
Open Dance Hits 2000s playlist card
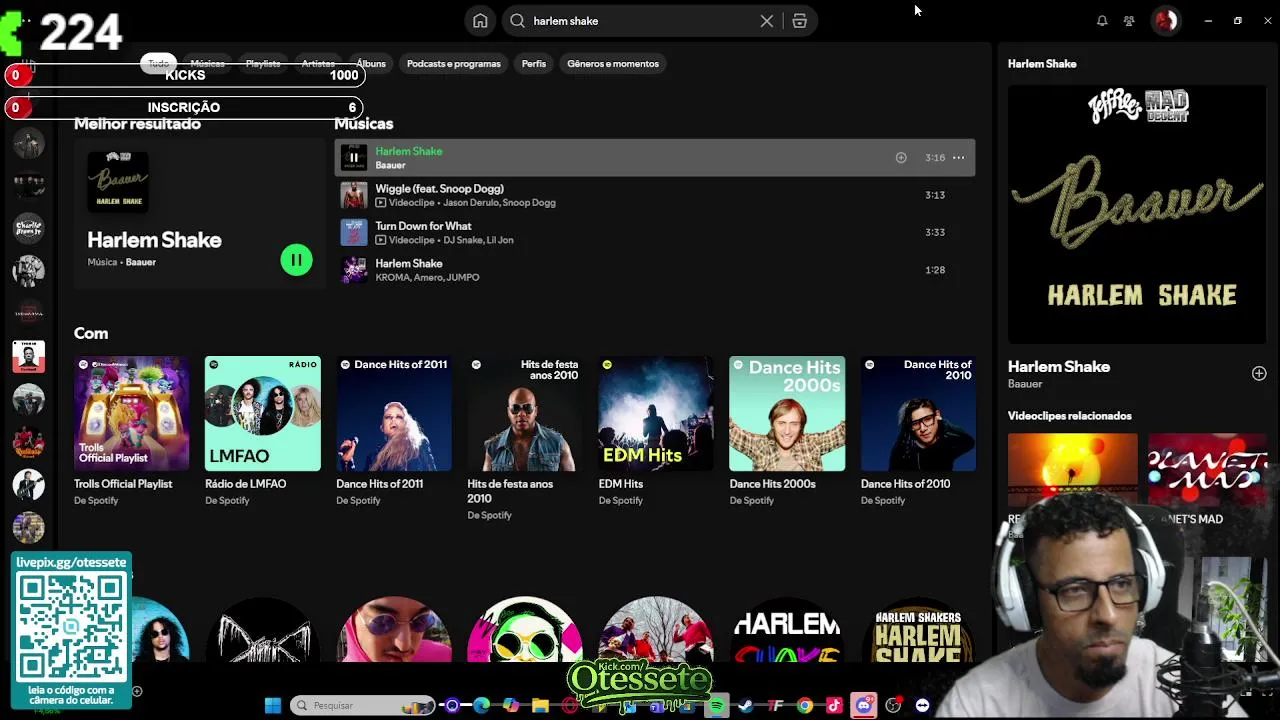(787, 431)
